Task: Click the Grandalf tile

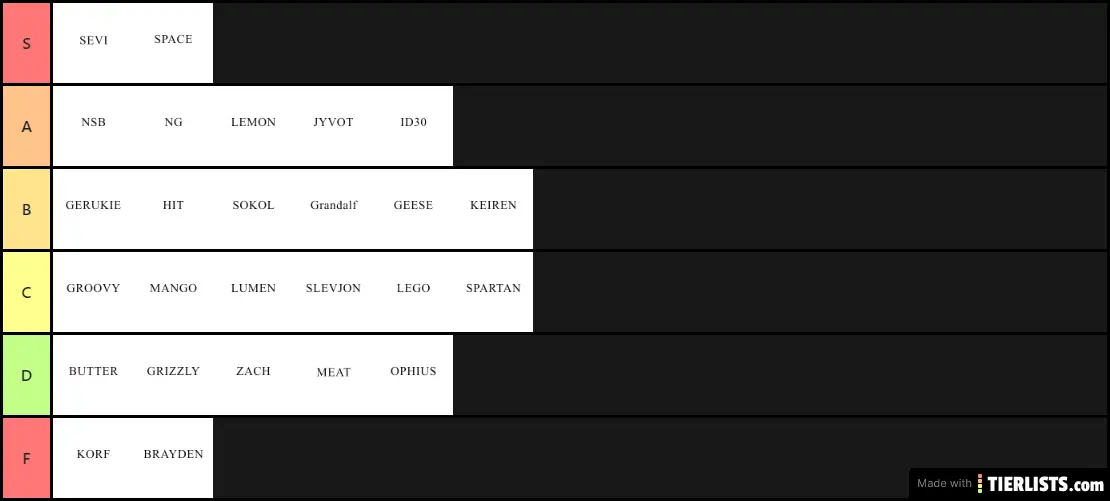Action: (x=333, y=209)
